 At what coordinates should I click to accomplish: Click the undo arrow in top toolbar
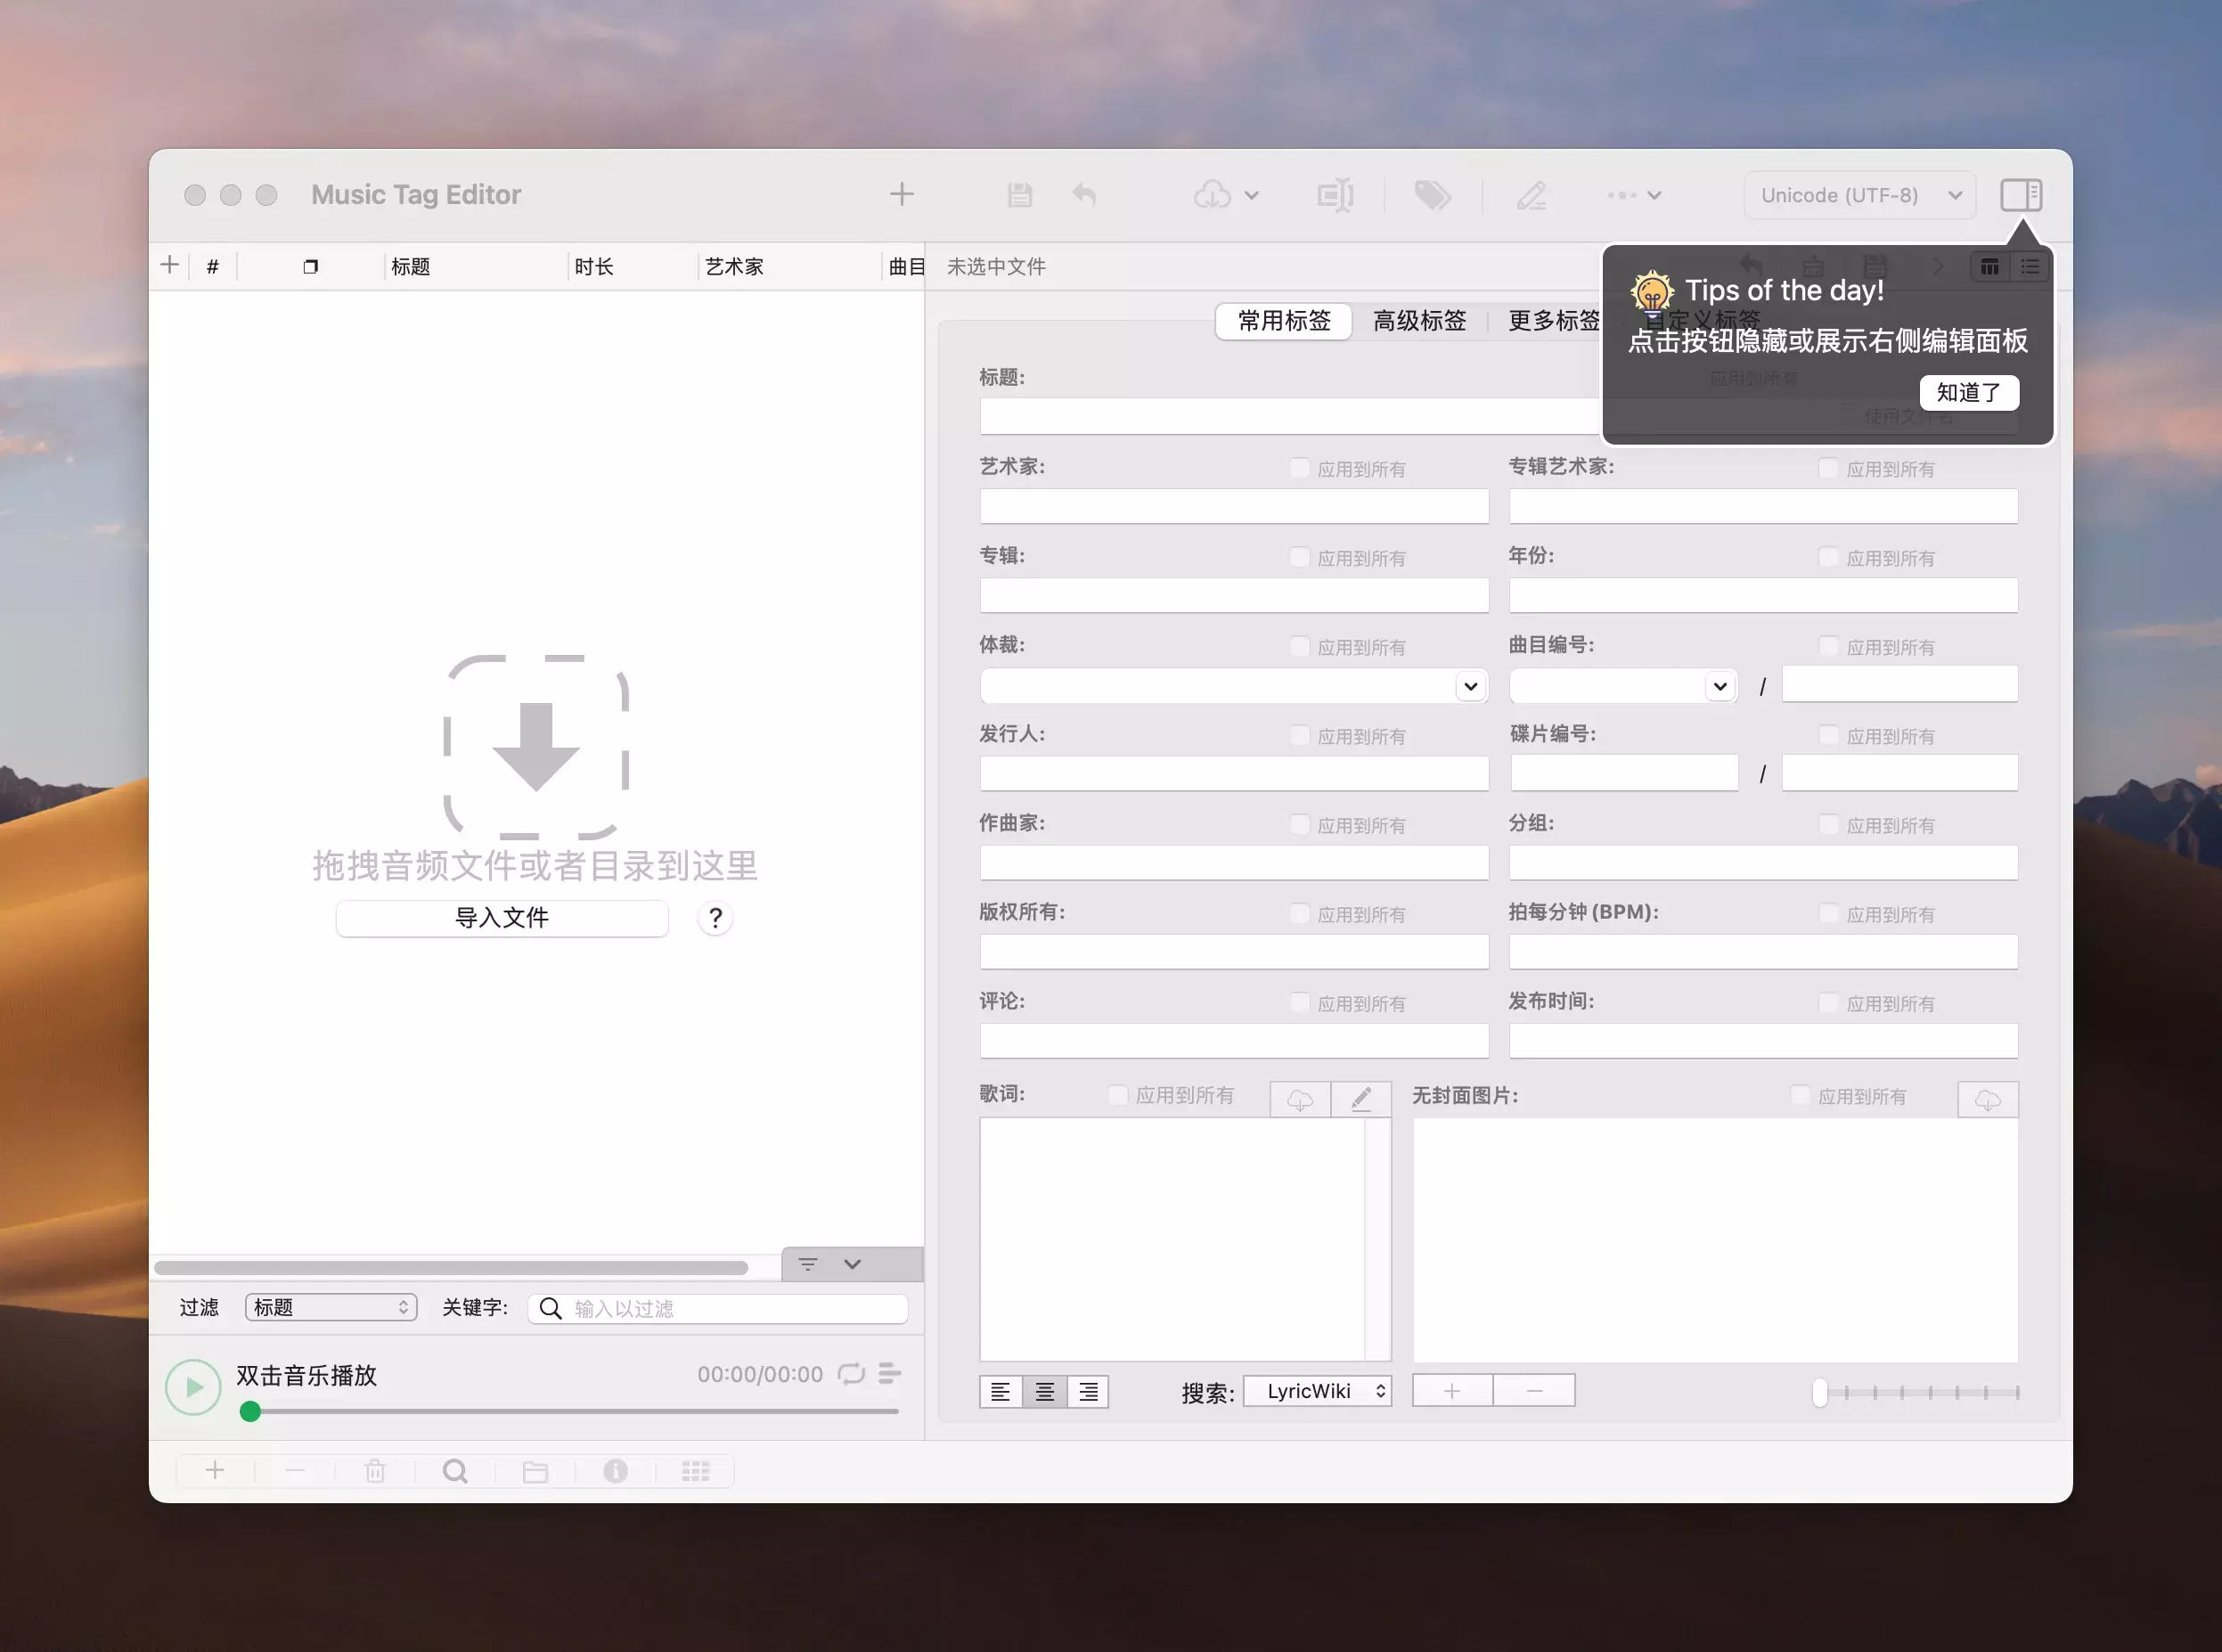1084,195
